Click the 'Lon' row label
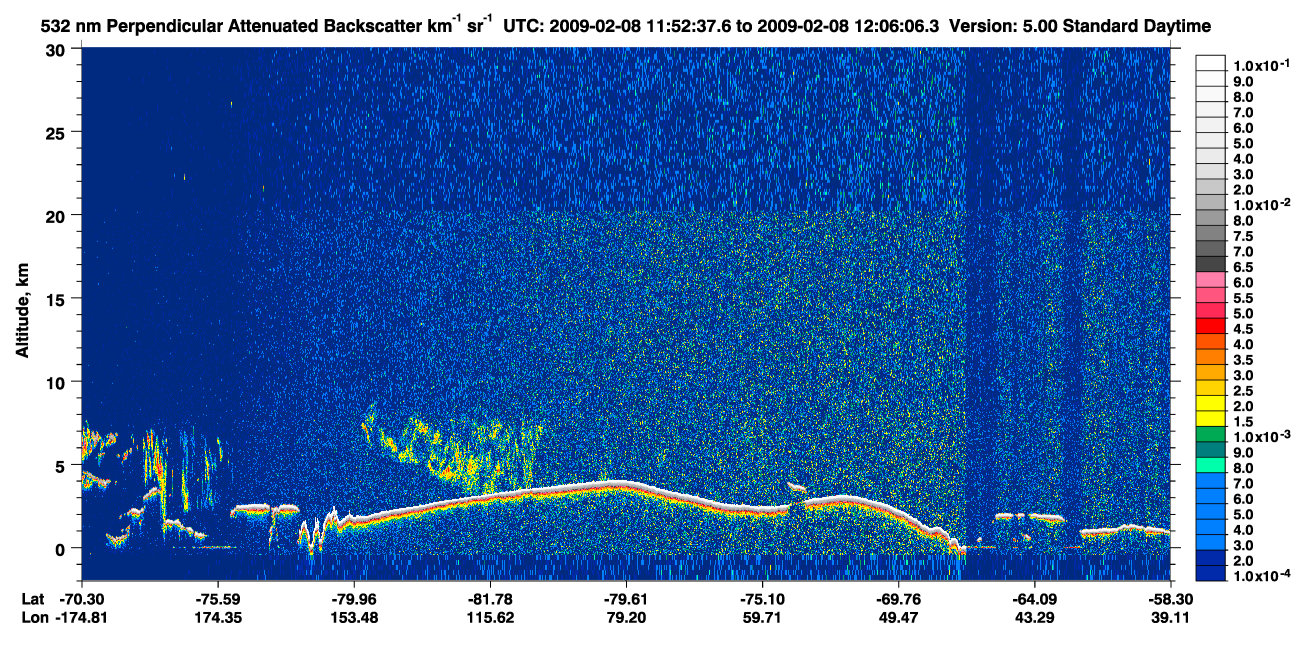This screenshot has width=1300, height=667. pos(35,617)
